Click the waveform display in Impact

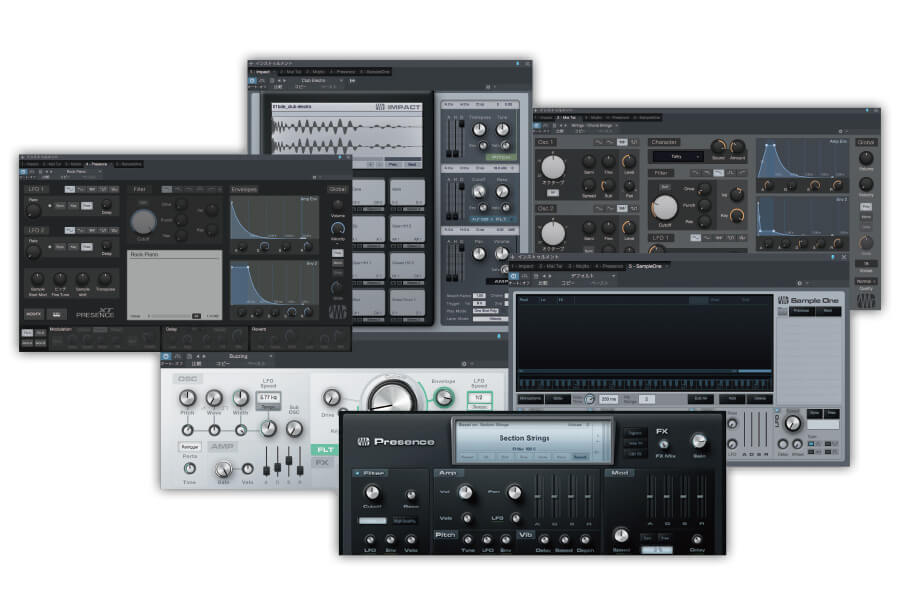click(347, 135)
